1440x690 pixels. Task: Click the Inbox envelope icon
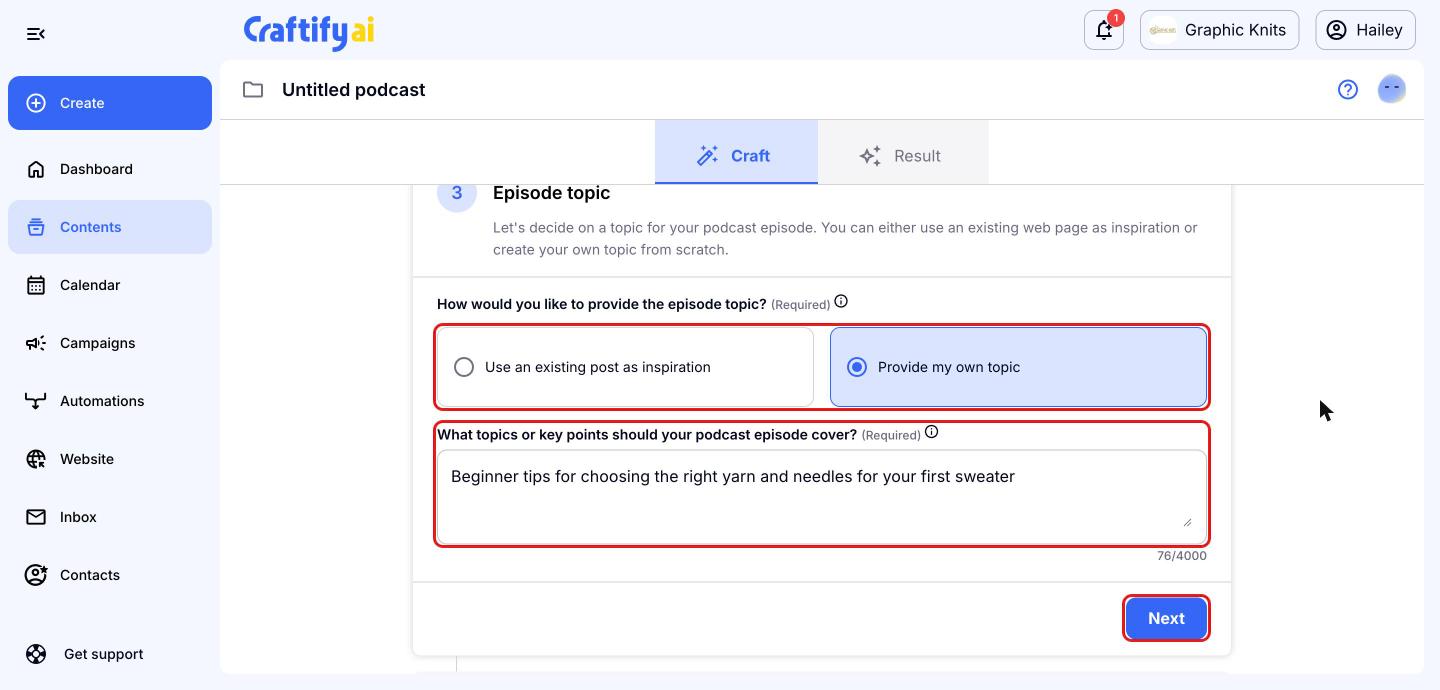36,517
